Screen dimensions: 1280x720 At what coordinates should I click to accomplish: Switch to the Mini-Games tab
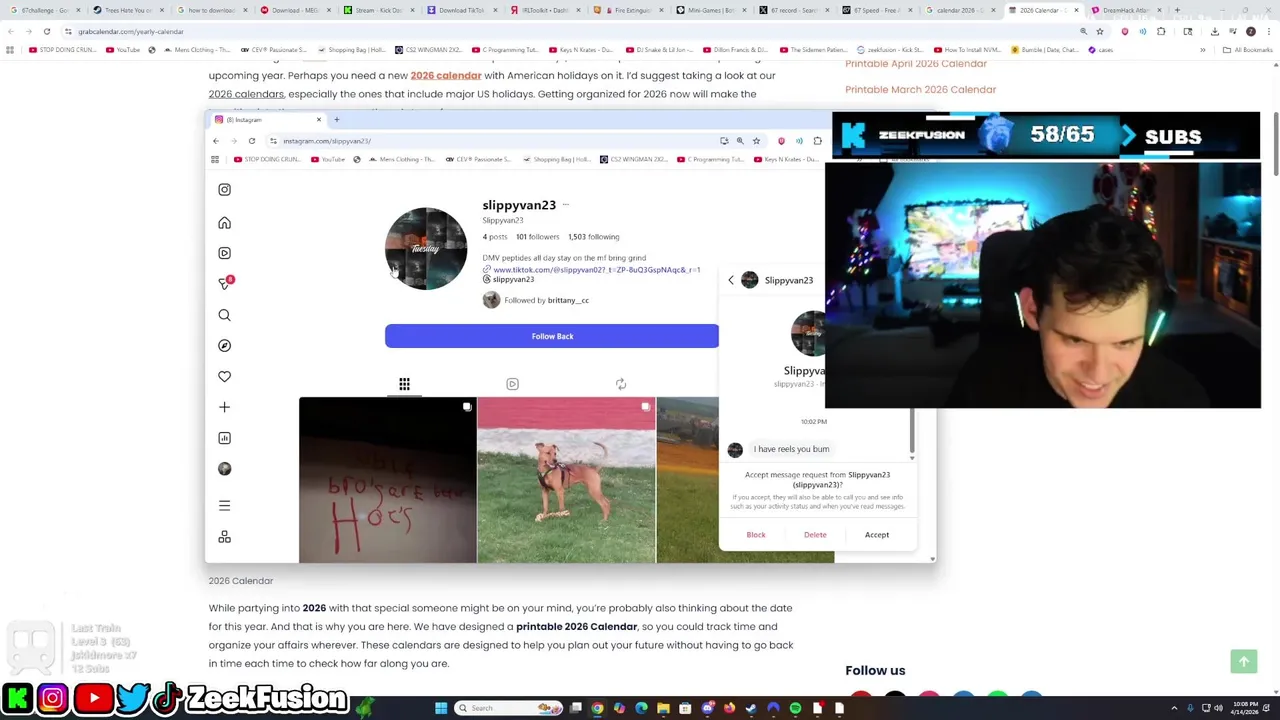pyautogui.click(x=711, y=10)
